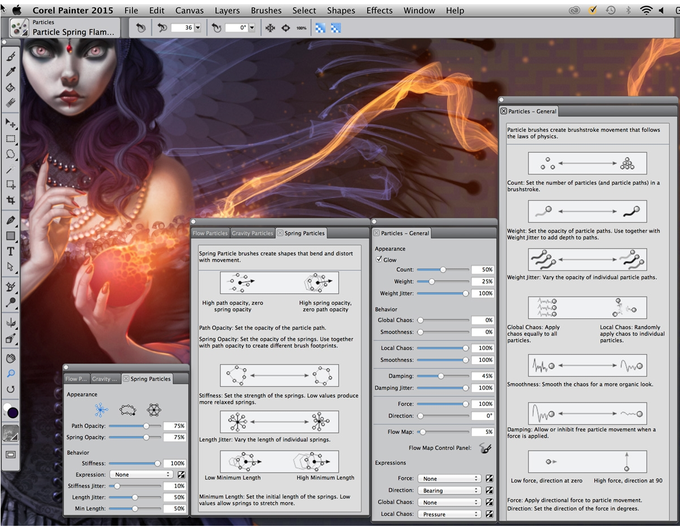Screen dimensions: 680x531
Task: Close the Particles - General control panel tab
Action: tap(376, 233)
